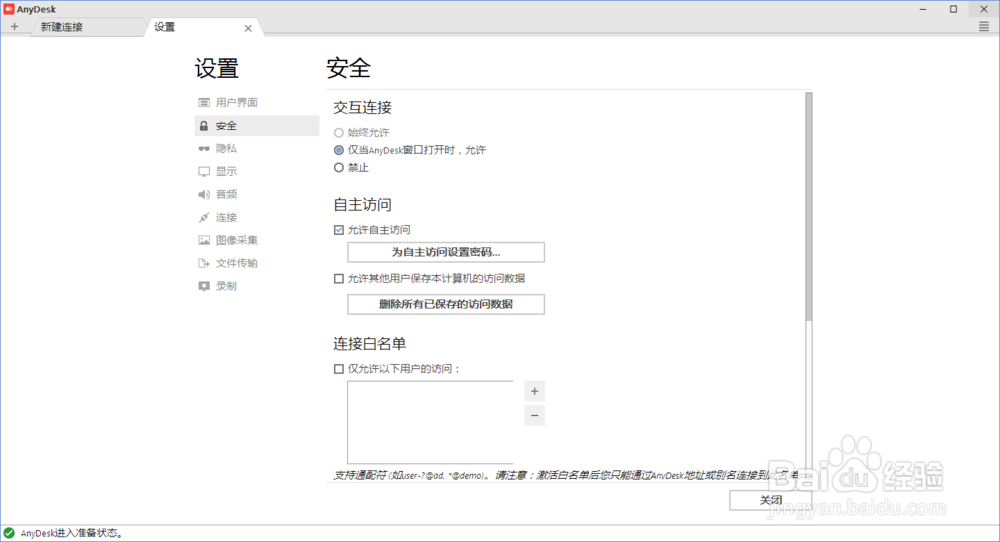Remove whitelist entry with minus button
Viewport: 1000px width, 542px height.
click(x=534, y=416)
